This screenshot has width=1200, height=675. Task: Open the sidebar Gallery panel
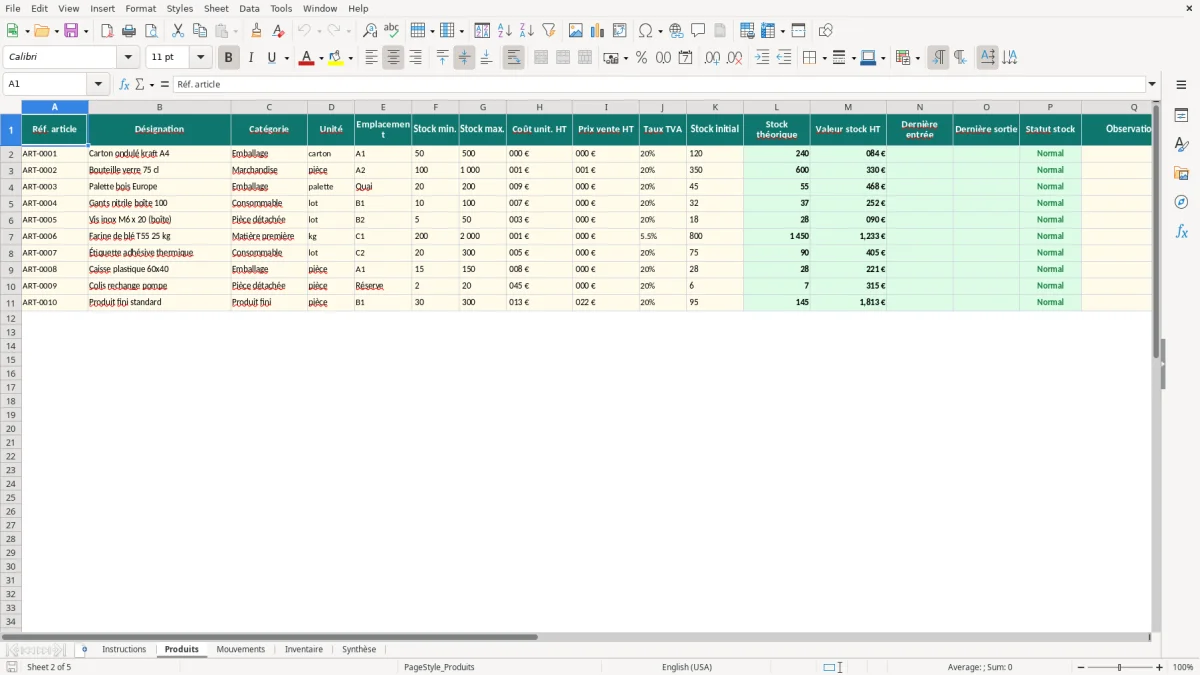point(1181,173)
